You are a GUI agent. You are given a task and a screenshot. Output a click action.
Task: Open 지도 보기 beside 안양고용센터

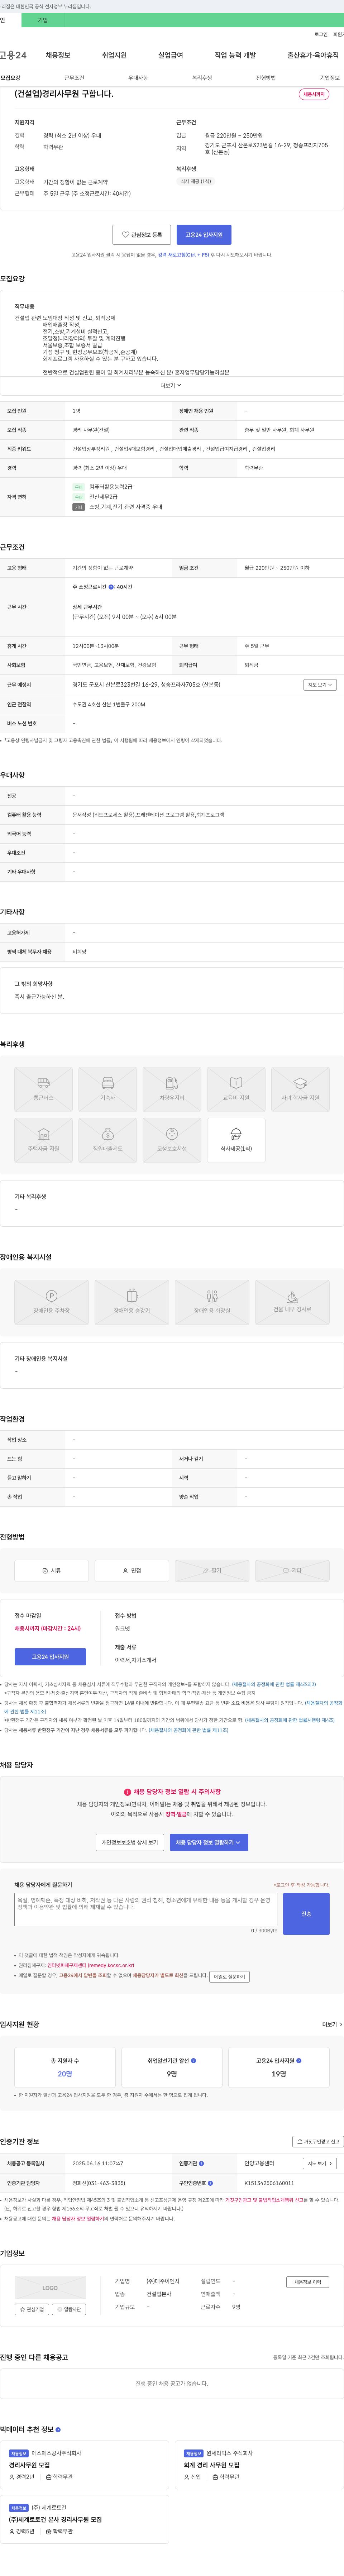tap(320, 2163)
